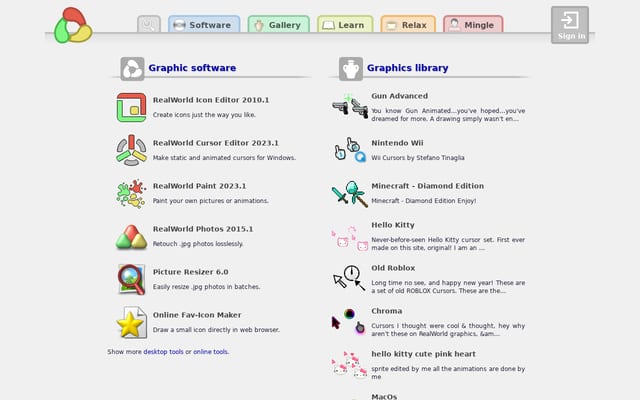Switch to the Relax tab
Viewport: 640px width, 400px height.
(408, 24)
